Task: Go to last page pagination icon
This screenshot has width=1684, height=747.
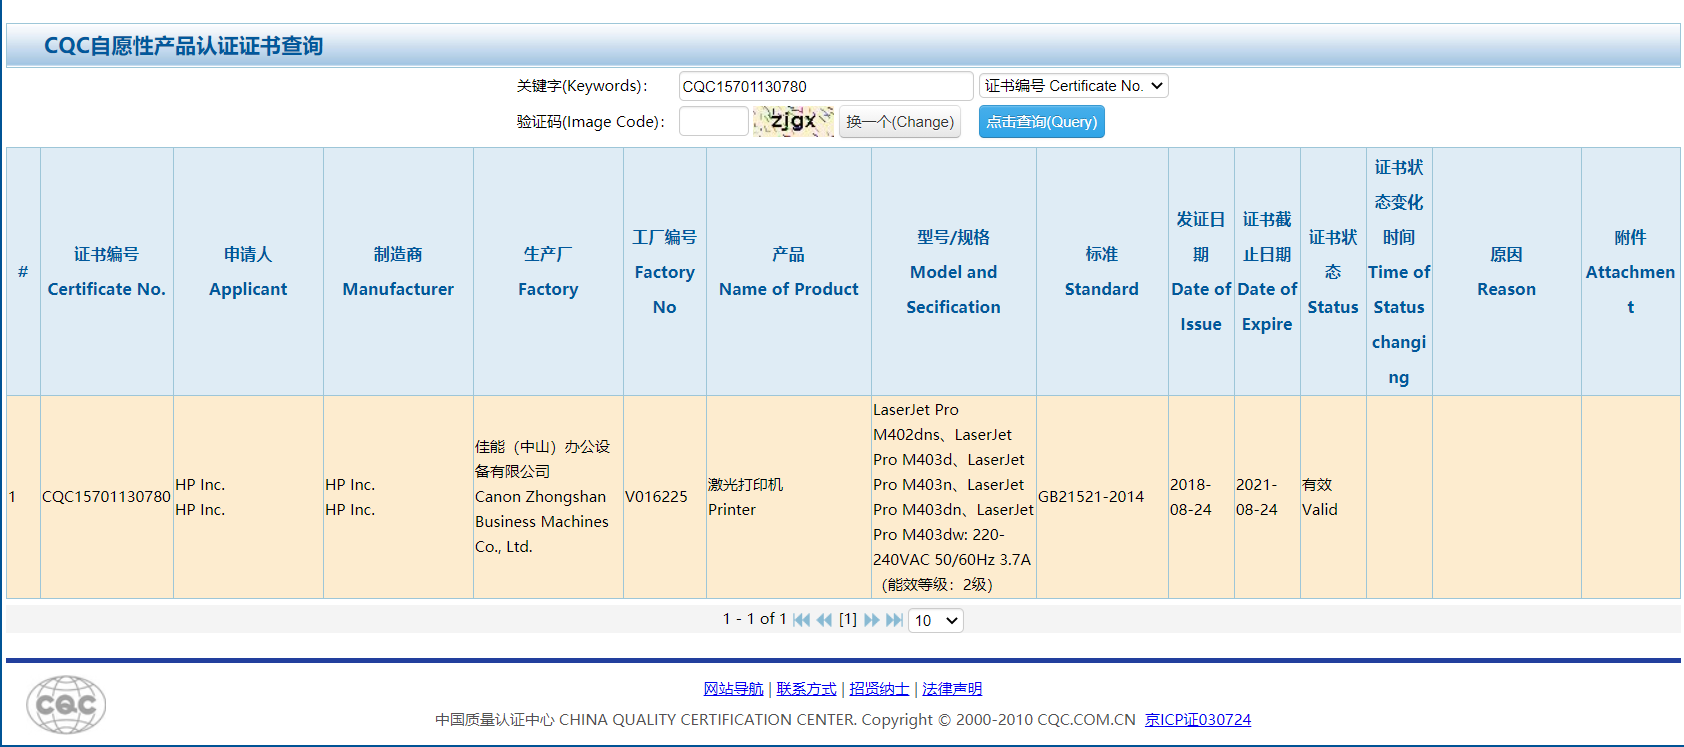Action: (x=895, y=620)
